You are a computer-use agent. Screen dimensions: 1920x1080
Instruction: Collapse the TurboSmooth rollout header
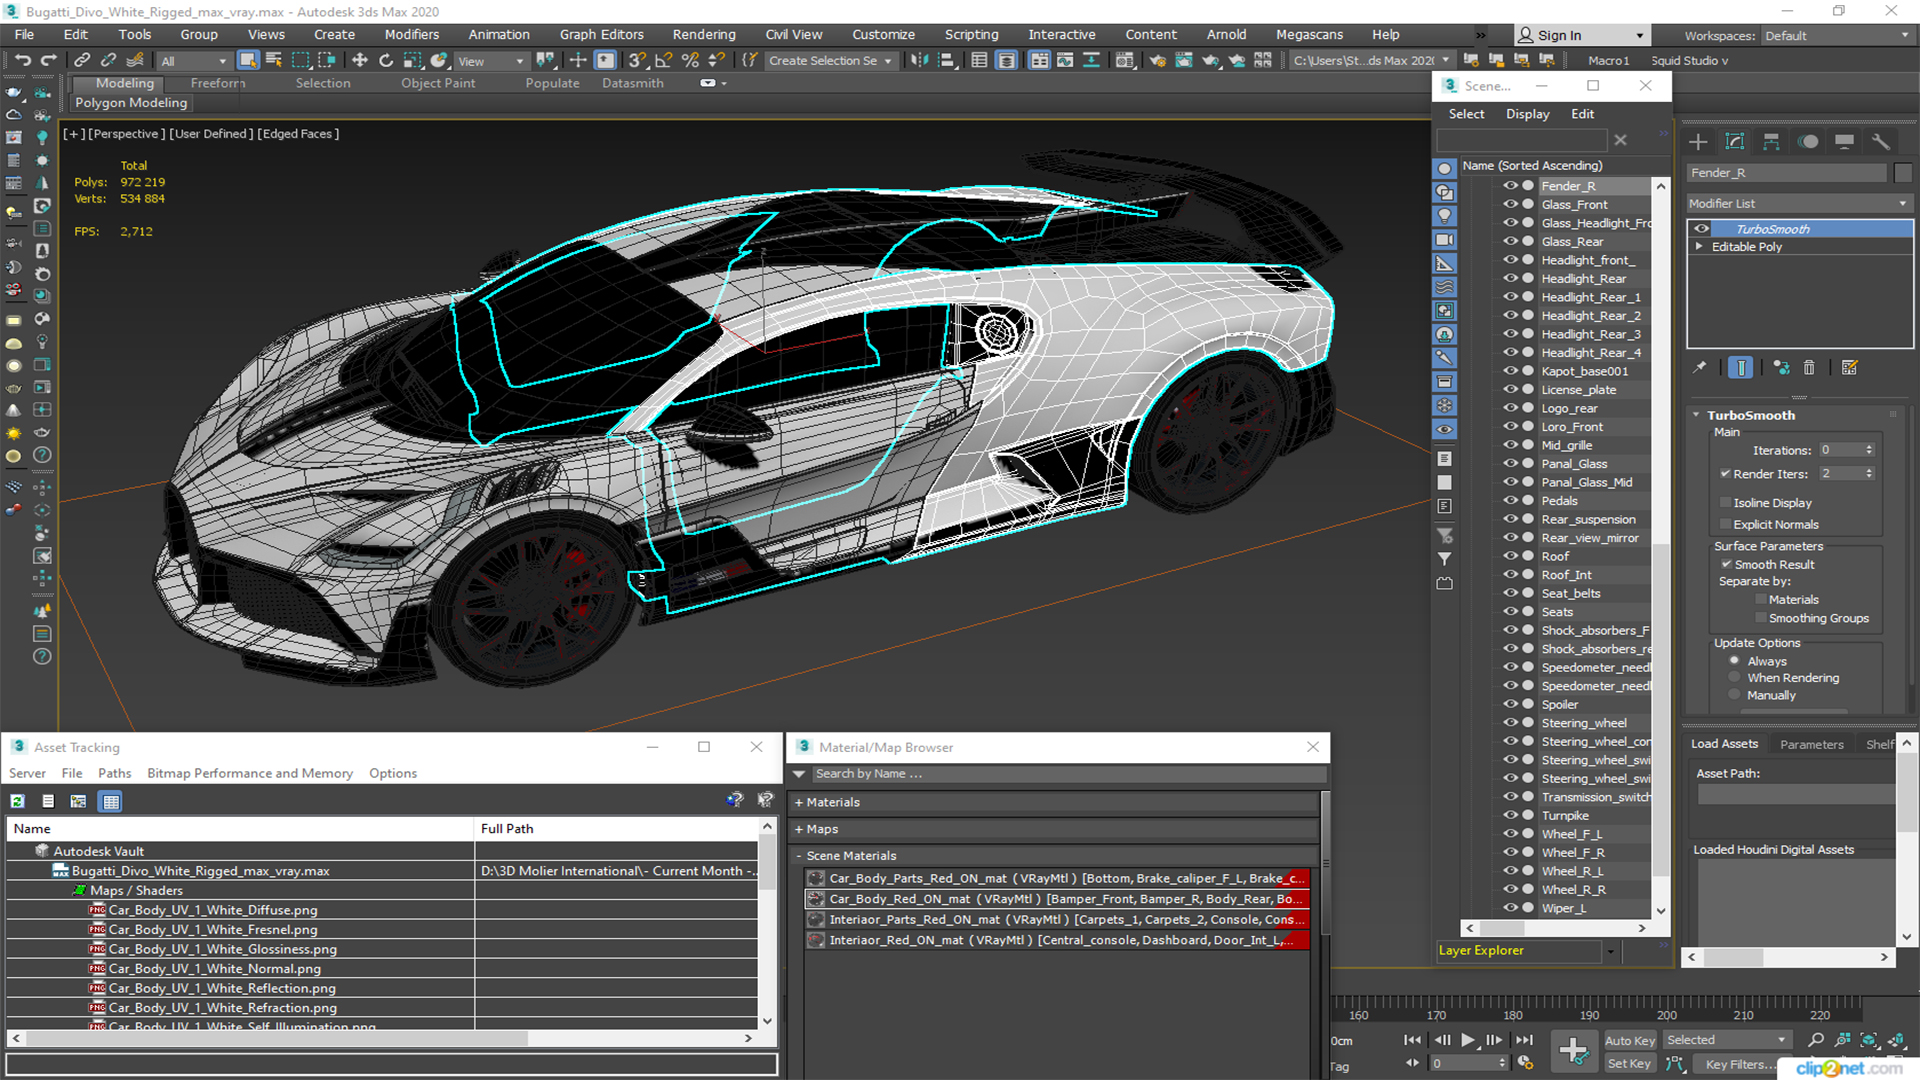1750,415
